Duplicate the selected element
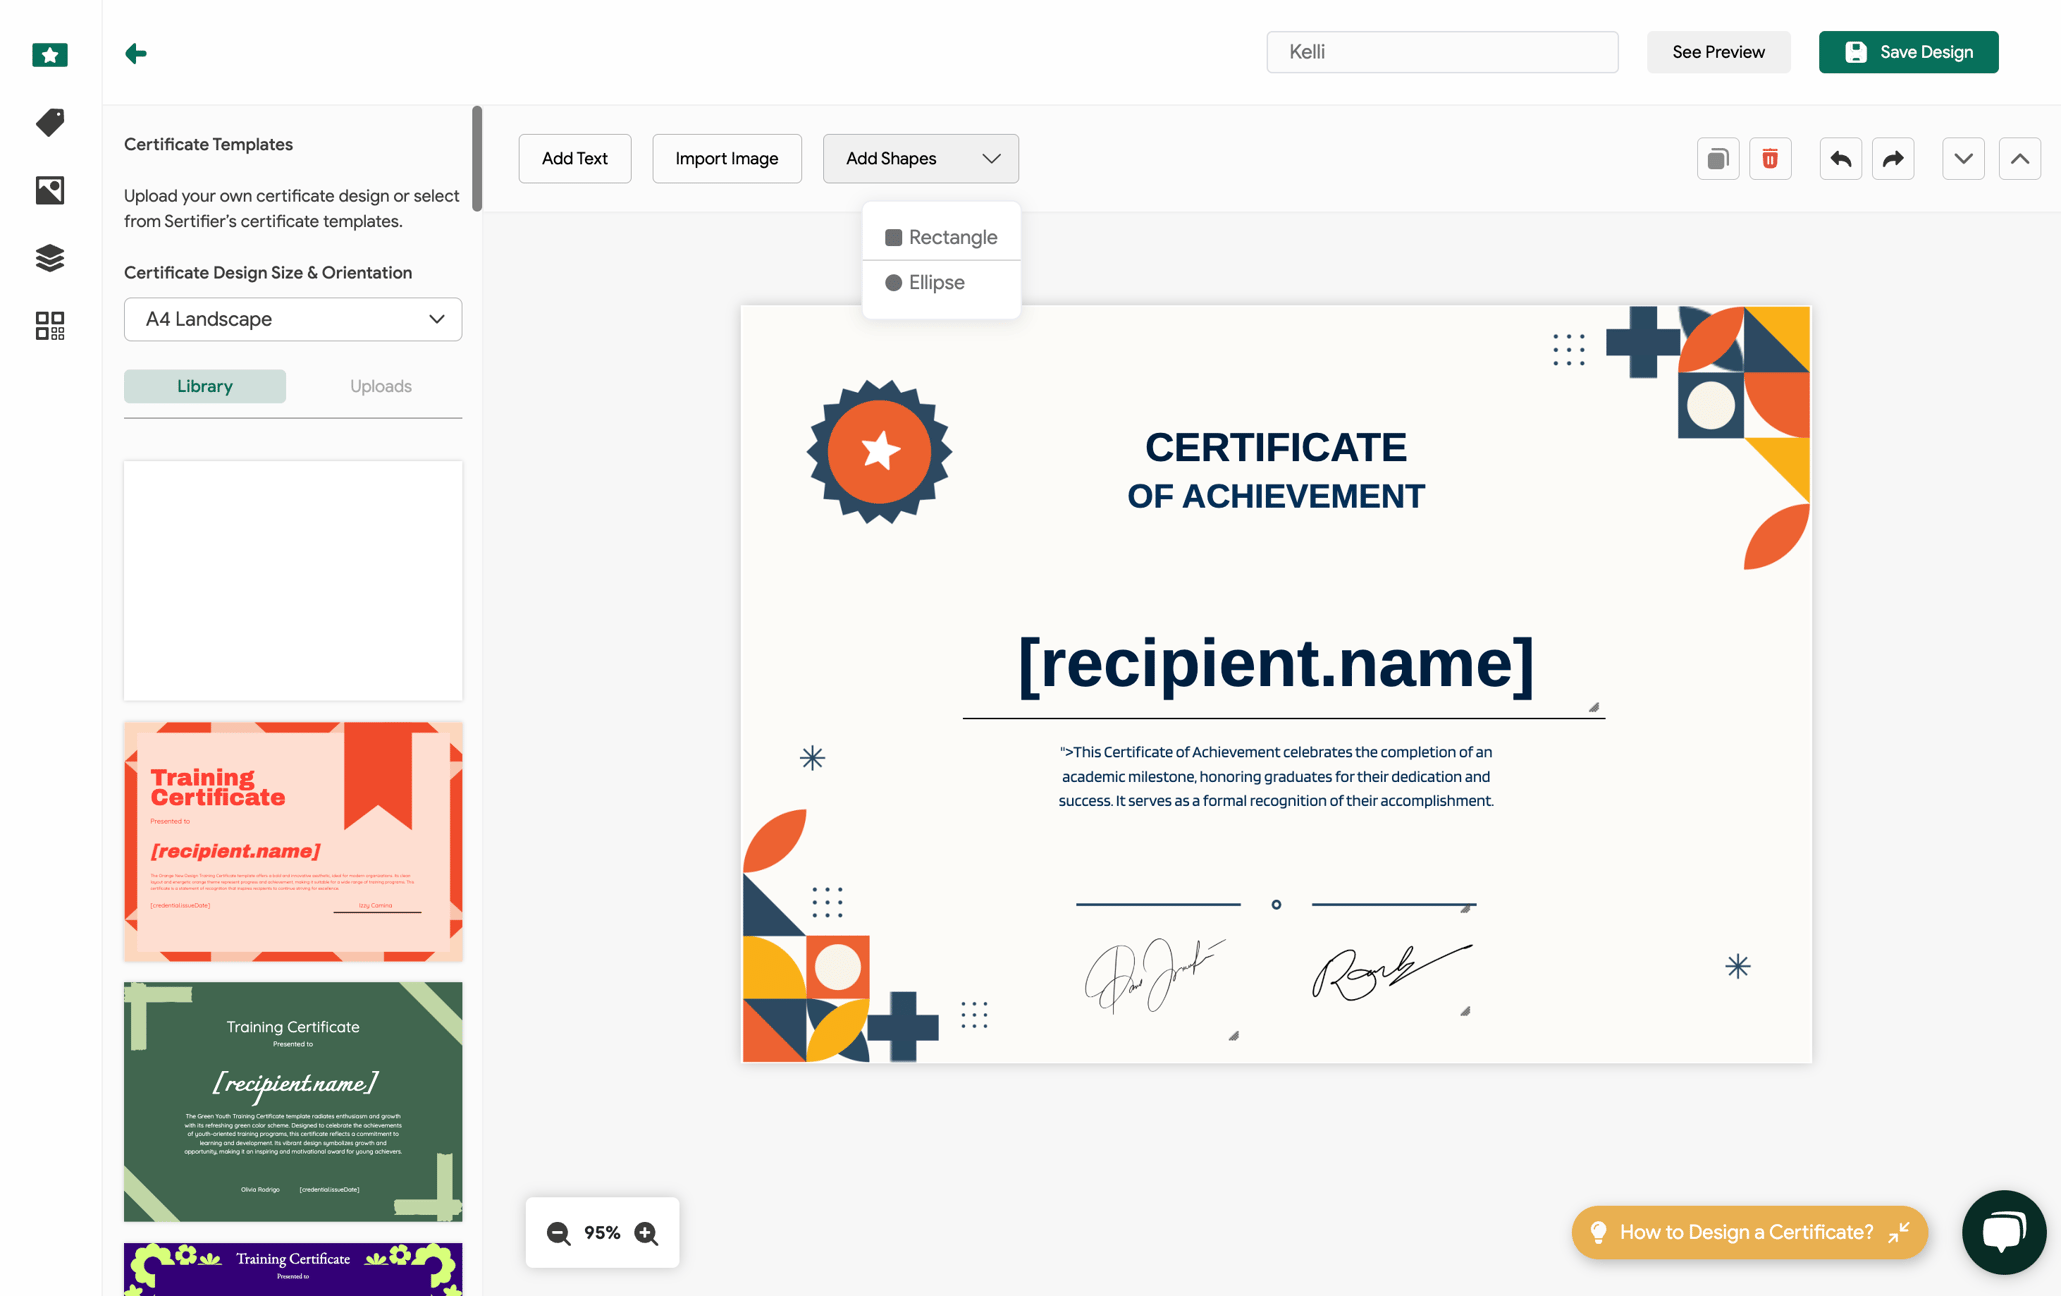This screenshot has height=1296, width=2061. [1718, 158]
